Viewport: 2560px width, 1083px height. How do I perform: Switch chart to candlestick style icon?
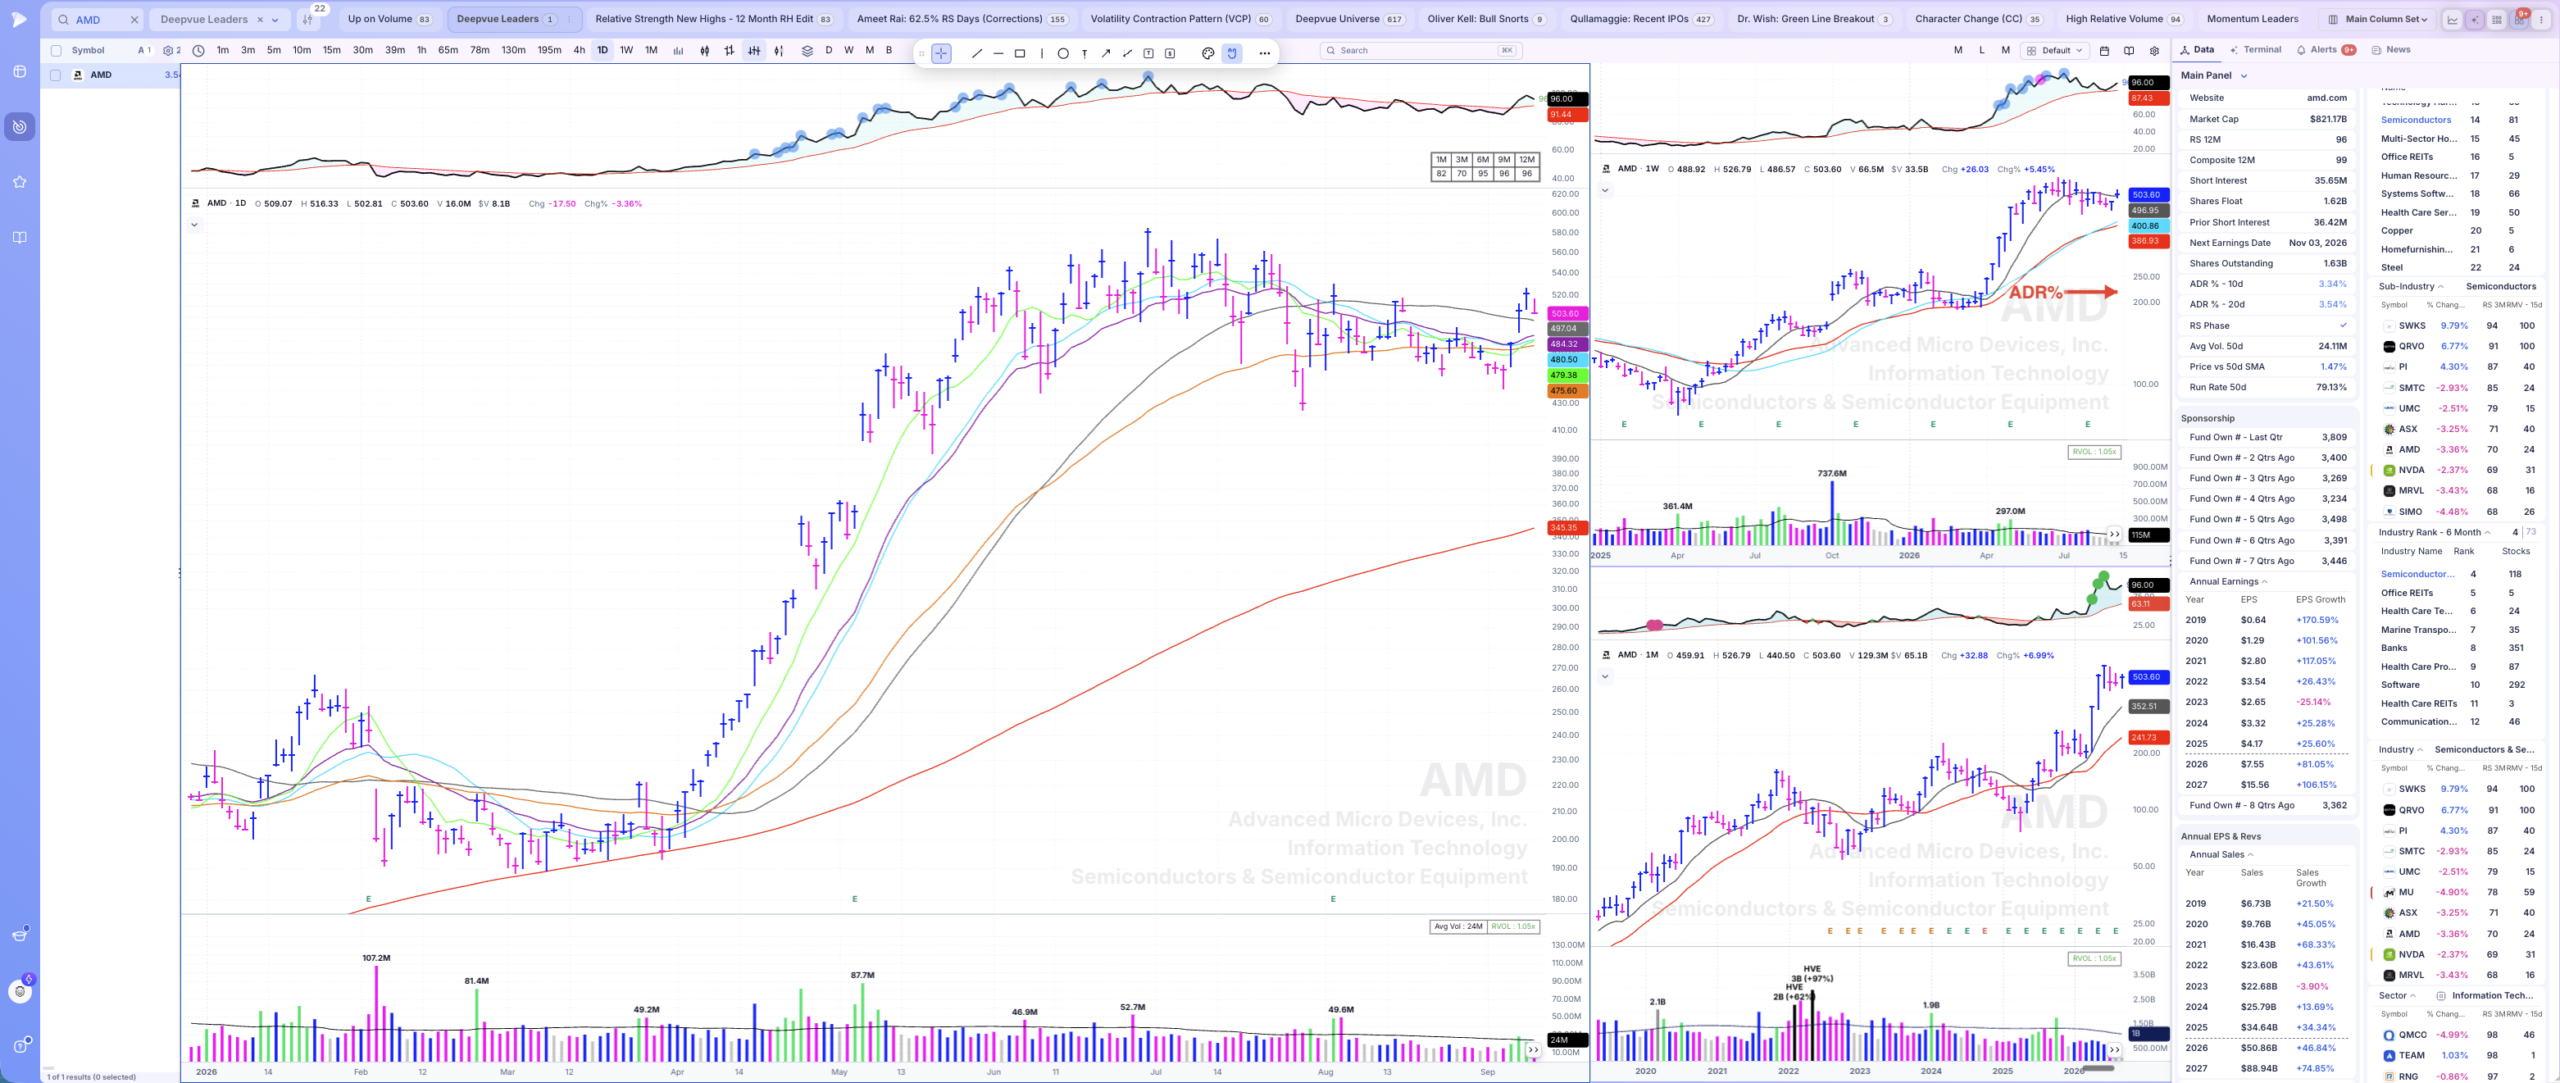(704, 50)
